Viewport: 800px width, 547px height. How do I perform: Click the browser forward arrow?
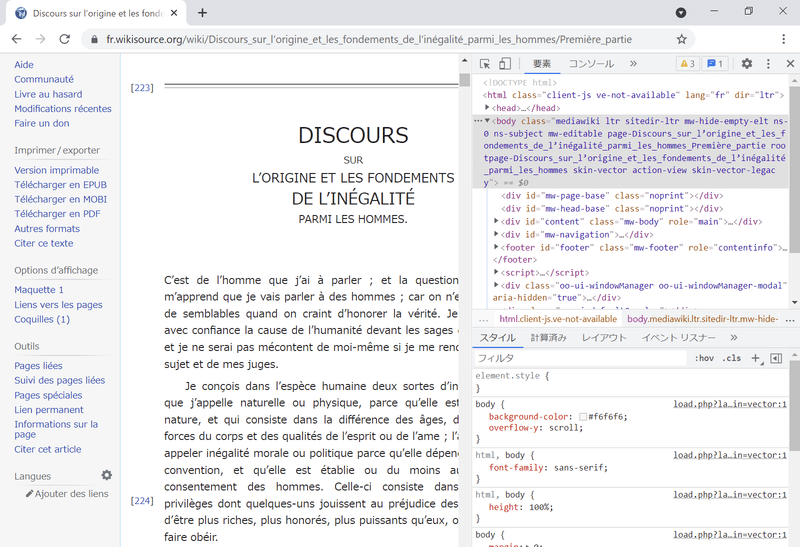(40, 39)
